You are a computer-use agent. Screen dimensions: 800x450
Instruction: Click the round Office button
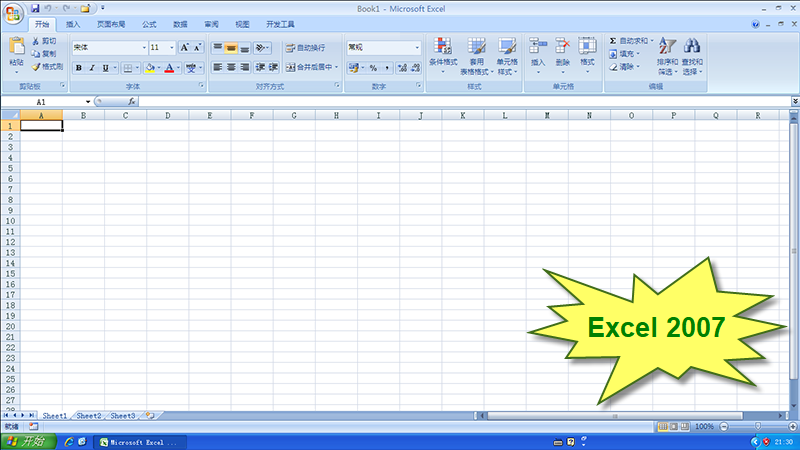(x=13, y=13)
